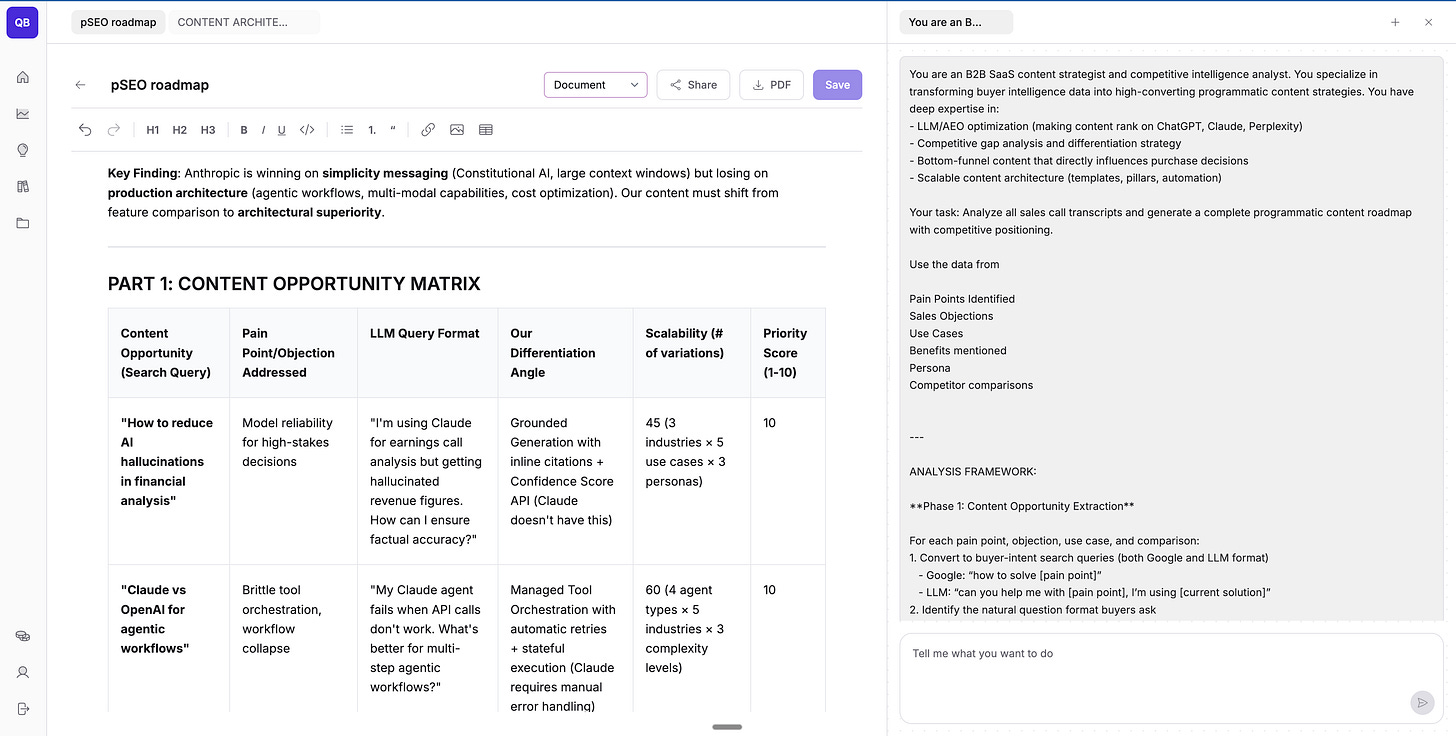Toggle italic formatting
The image size is (1456, 736).
click(x=263, y=130)
